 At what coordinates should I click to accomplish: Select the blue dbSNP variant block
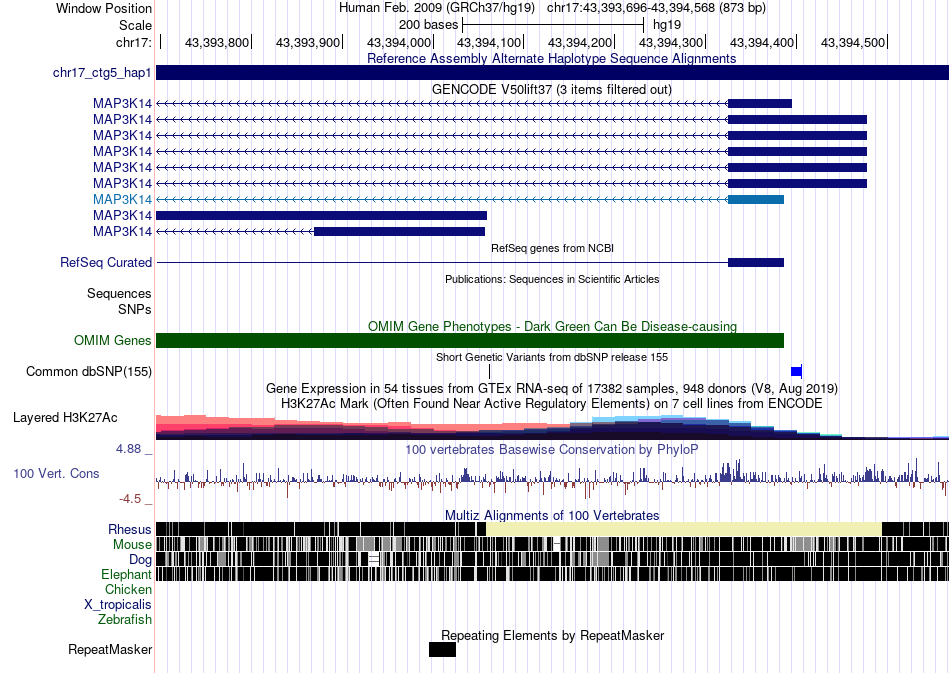[796, 371]
